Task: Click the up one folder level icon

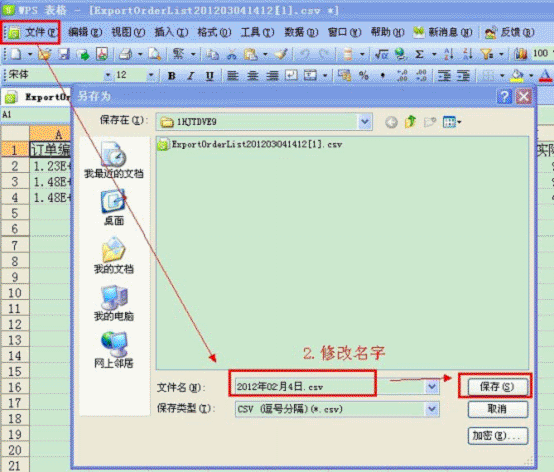Action: pos(410,122)
